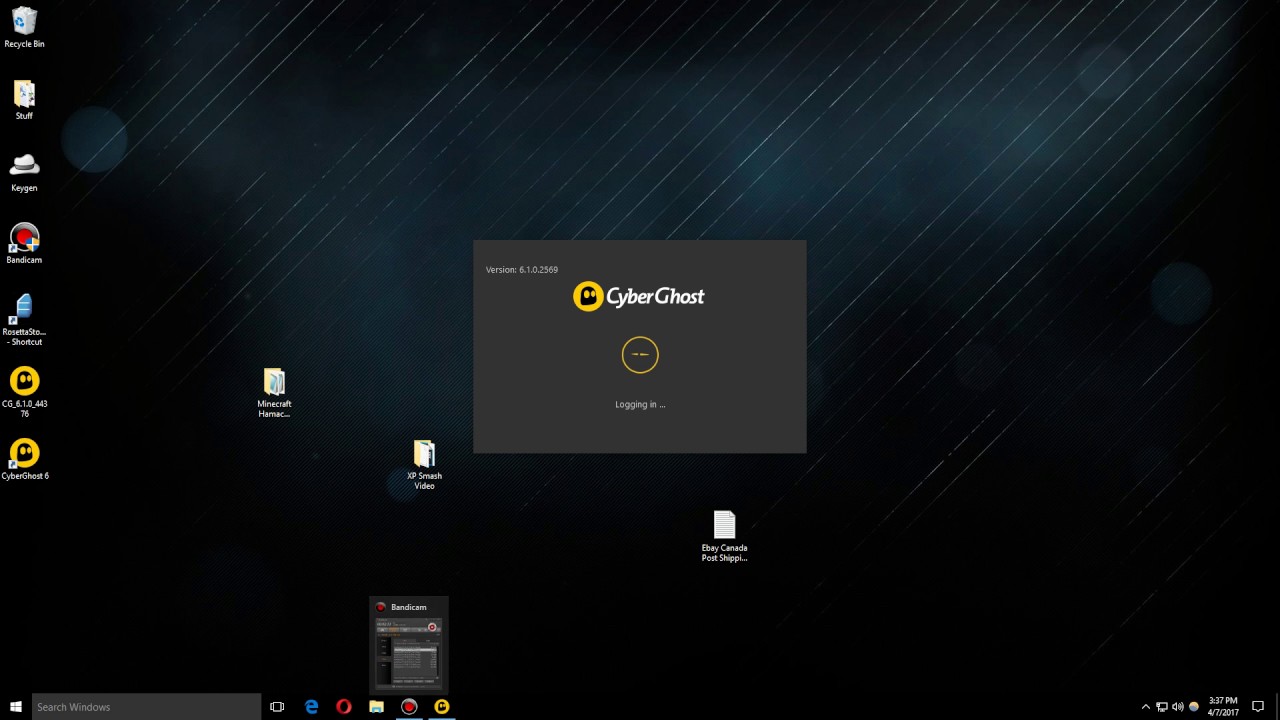Launch Microsoft Edge from the taskbar
Screen dimensions: 1280x720
[x=311, y=707]
